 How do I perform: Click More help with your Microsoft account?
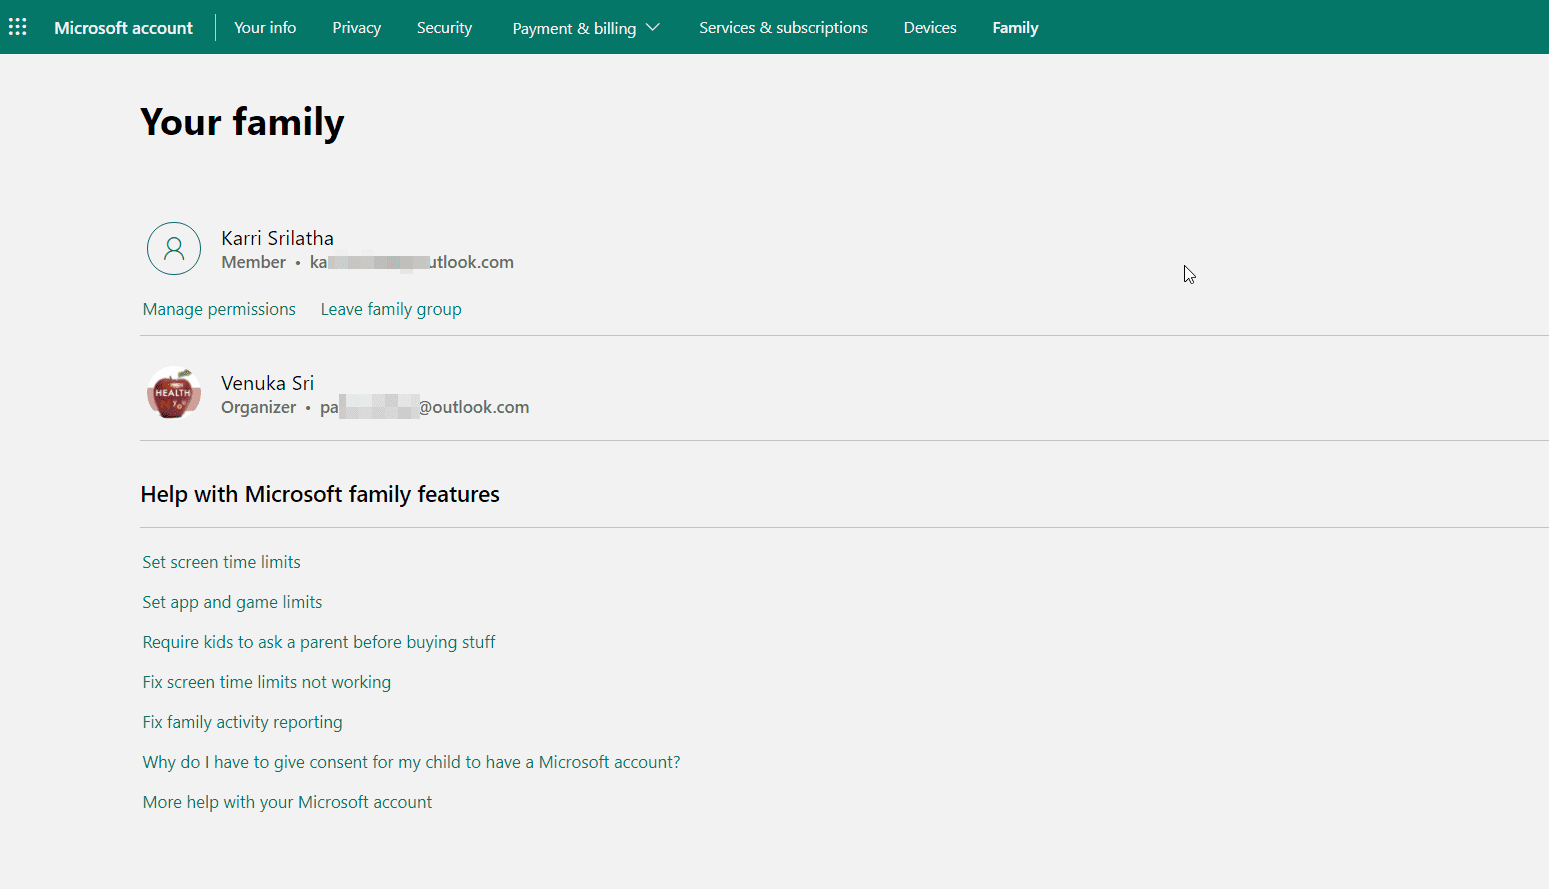coord(287,802)
